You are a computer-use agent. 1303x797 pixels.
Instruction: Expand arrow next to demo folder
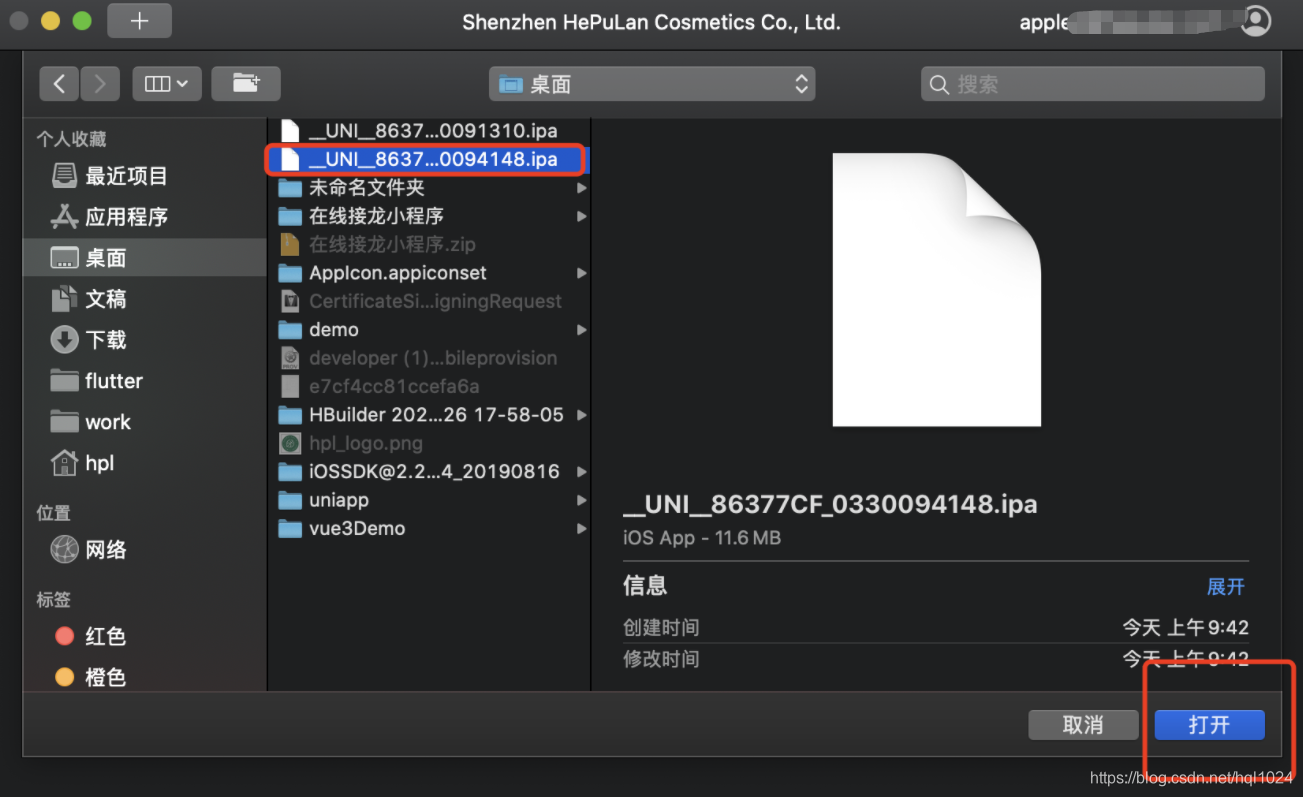(x=581, y=329)
